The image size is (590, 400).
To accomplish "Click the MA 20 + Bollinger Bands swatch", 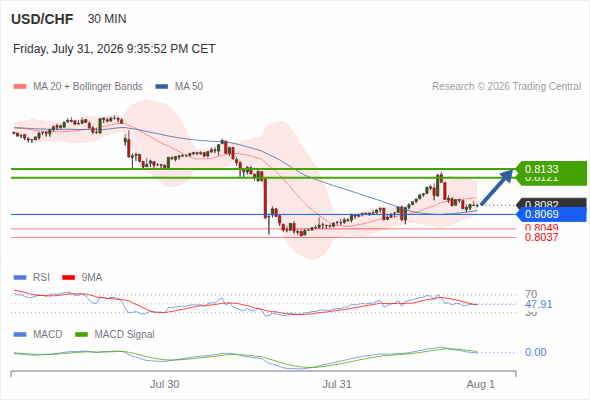I will [20, 87].
